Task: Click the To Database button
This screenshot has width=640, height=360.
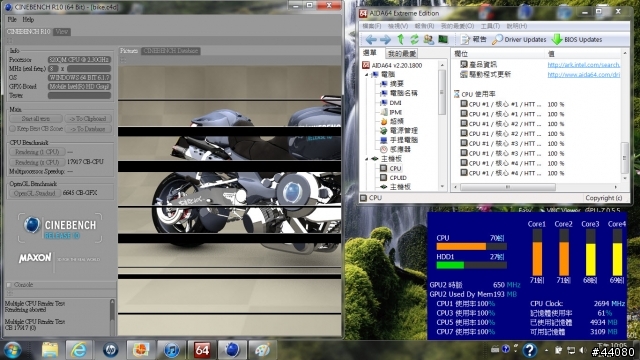Action: pos(88,129)
